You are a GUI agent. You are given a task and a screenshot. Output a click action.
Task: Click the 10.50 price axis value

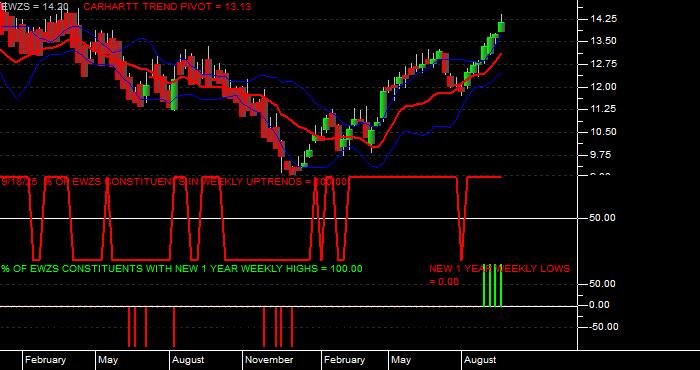(603, 132)
